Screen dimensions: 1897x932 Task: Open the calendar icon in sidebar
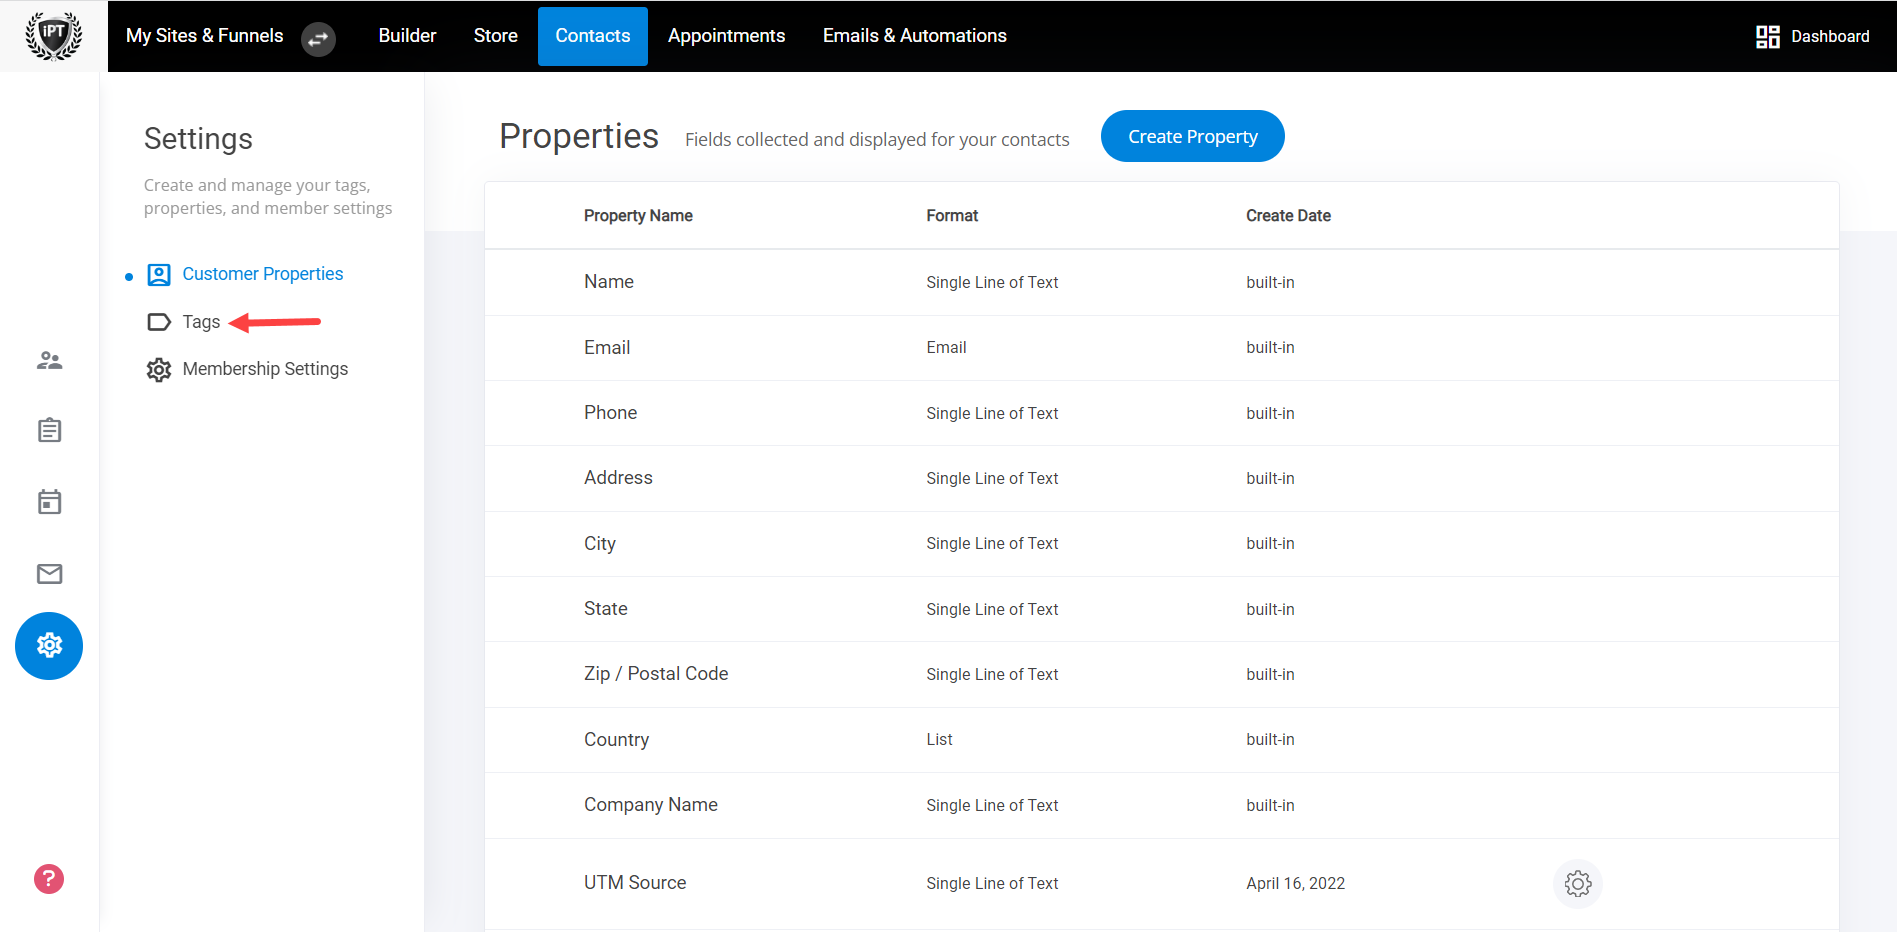(49, 501)
